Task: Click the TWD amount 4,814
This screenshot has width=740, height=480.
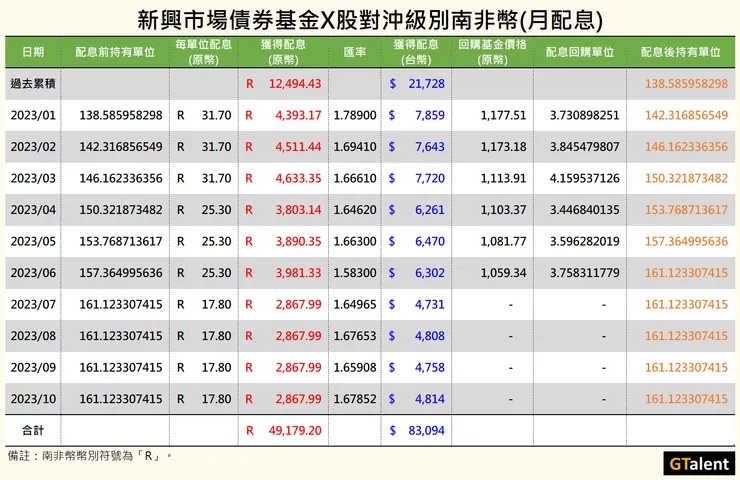Action: (x=430, y=399)
